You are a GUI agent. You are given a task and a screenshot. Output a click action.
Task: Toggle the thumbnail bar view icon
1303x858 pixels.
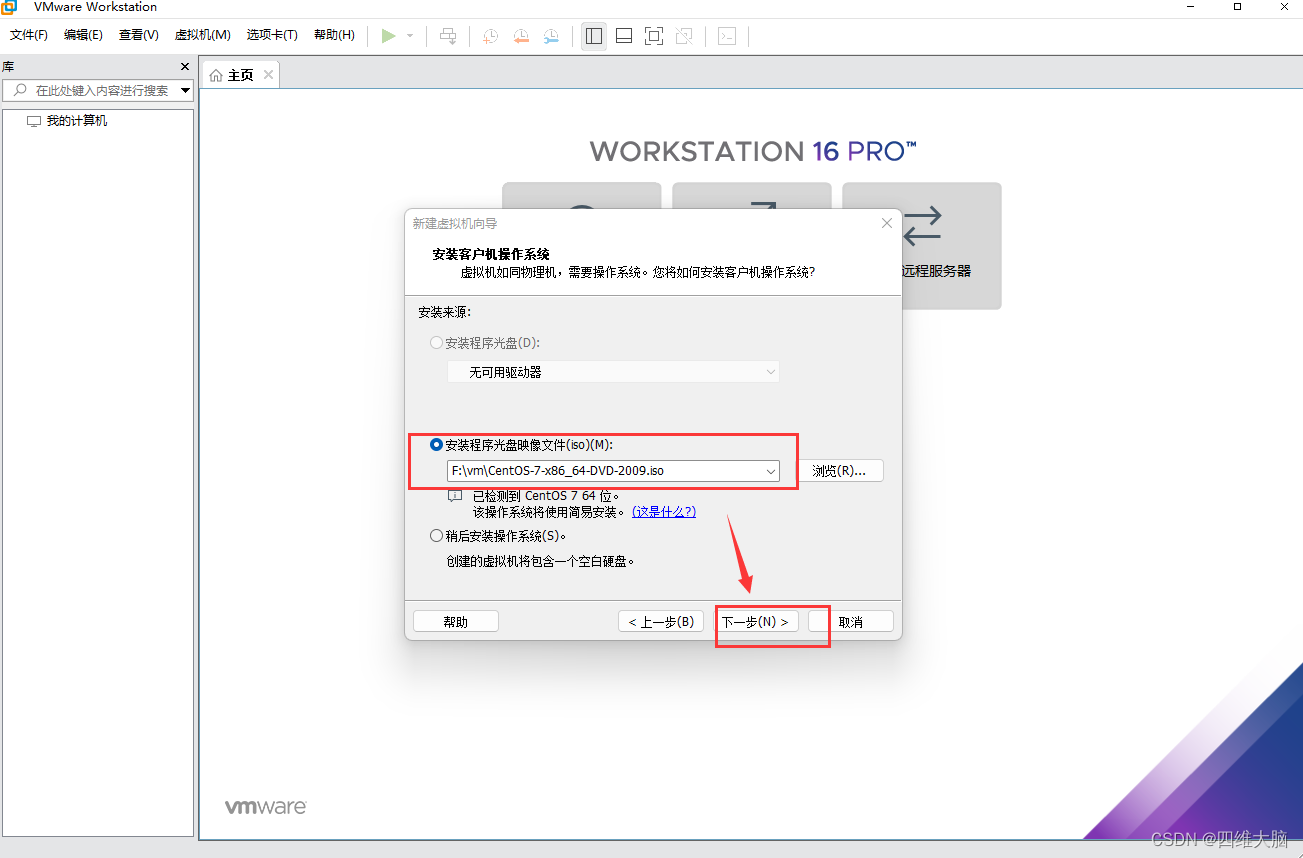click(624, 36)
